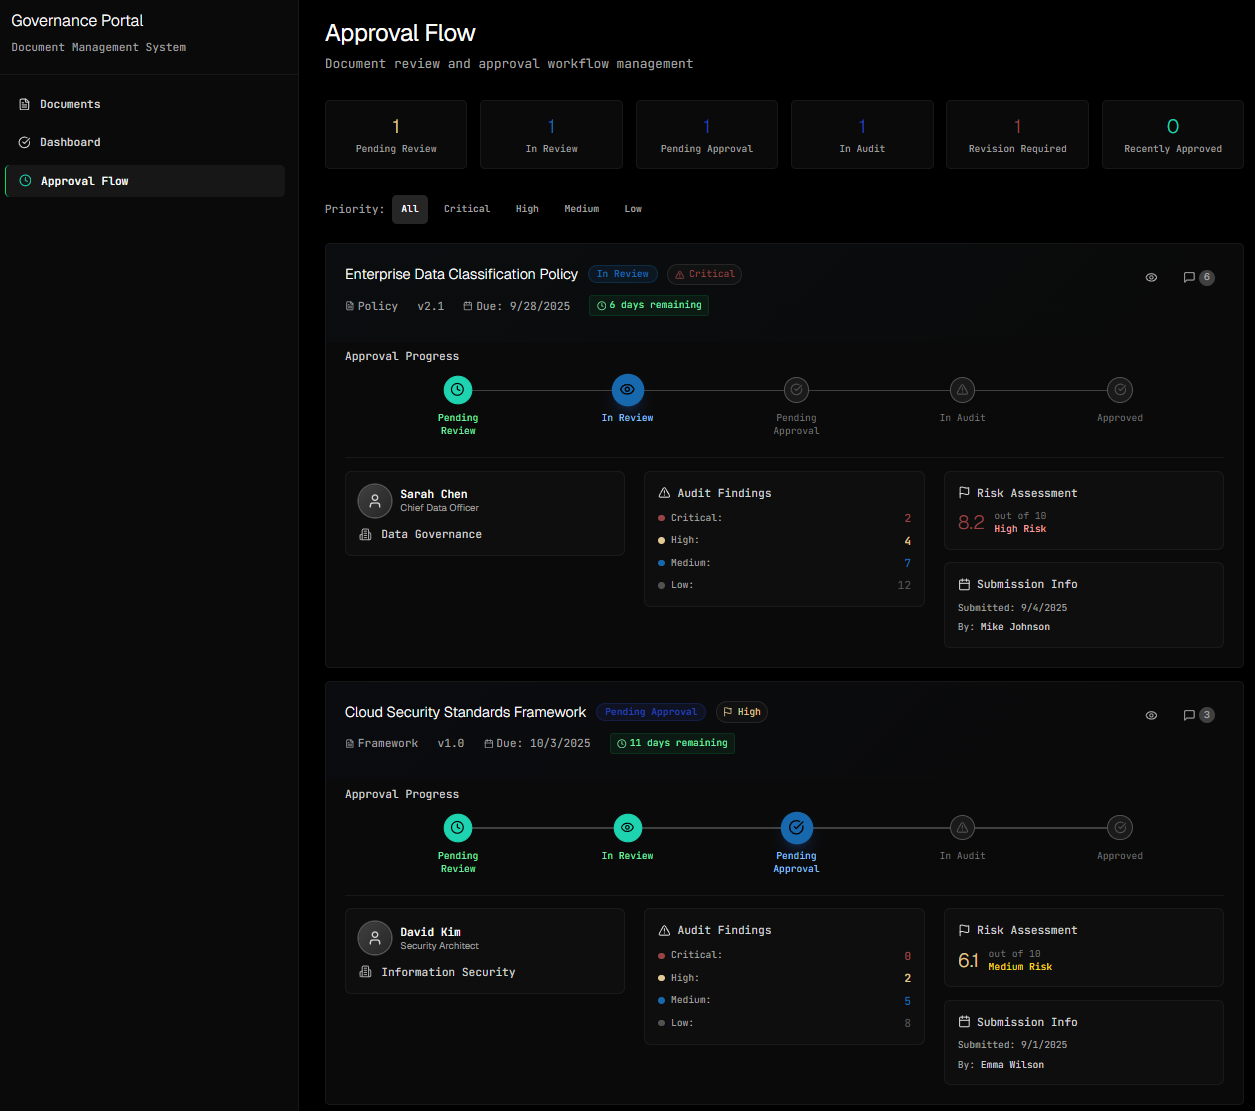Open Documents in the sidebar

145,104
